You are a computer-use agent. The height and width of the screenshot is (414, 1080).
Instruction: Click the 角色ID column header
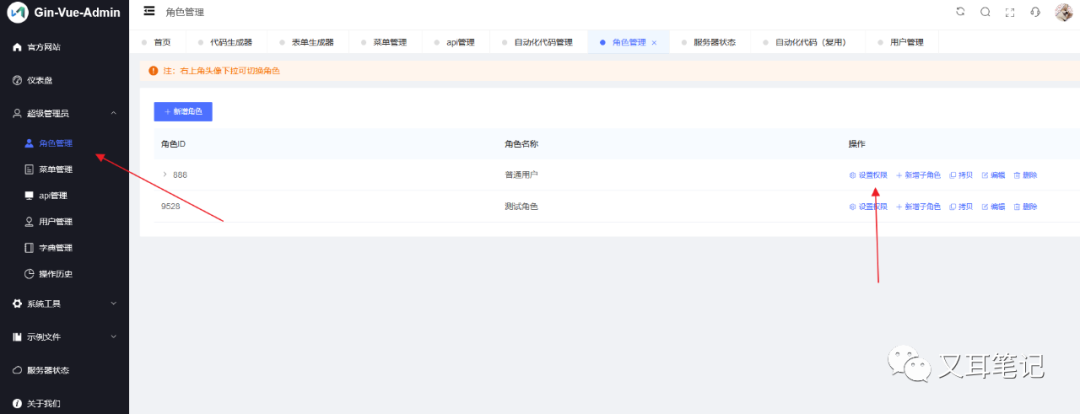[174, 144]
